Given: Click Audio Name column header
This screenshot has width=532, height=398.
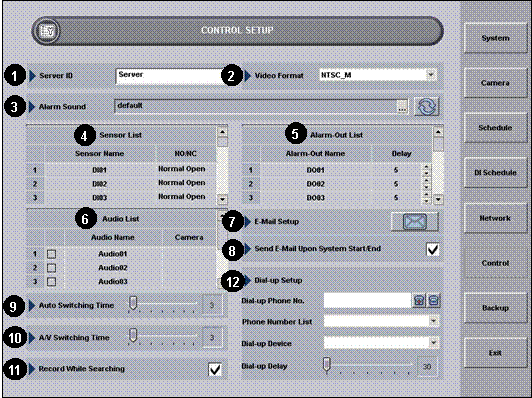Looking at the screenshot, I should coord(113,238).
